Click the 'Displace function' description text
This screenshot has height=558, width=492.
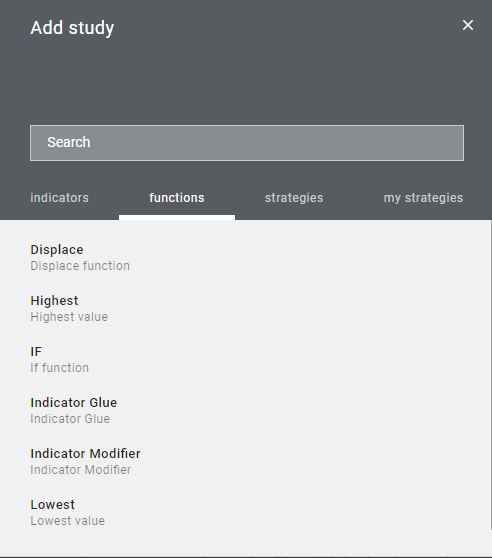[80, 266]
